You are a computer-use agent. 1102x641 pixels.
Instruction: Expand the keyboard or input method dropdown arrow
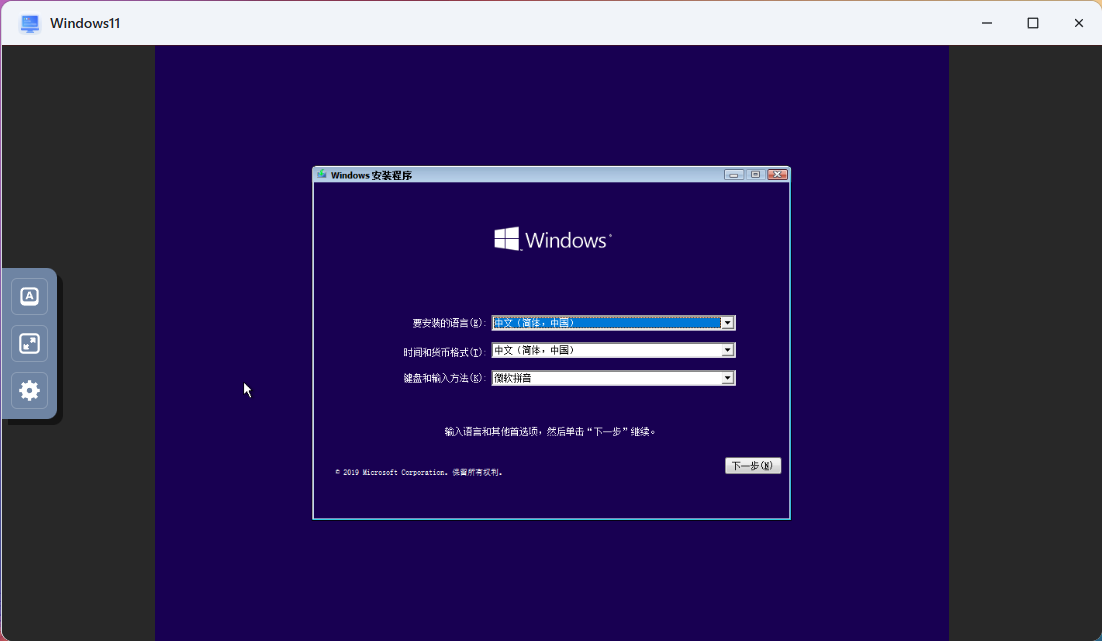727,378
